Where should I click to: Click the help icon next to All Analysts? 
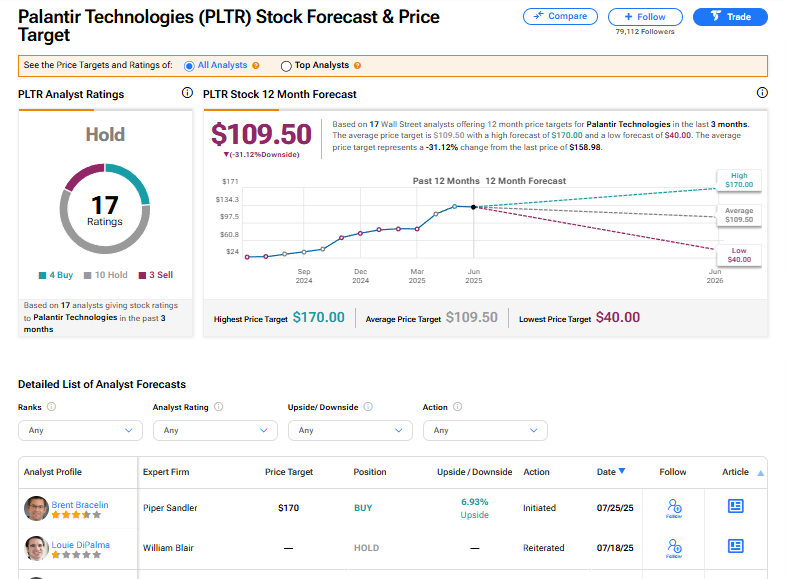[x=256, y=66]
